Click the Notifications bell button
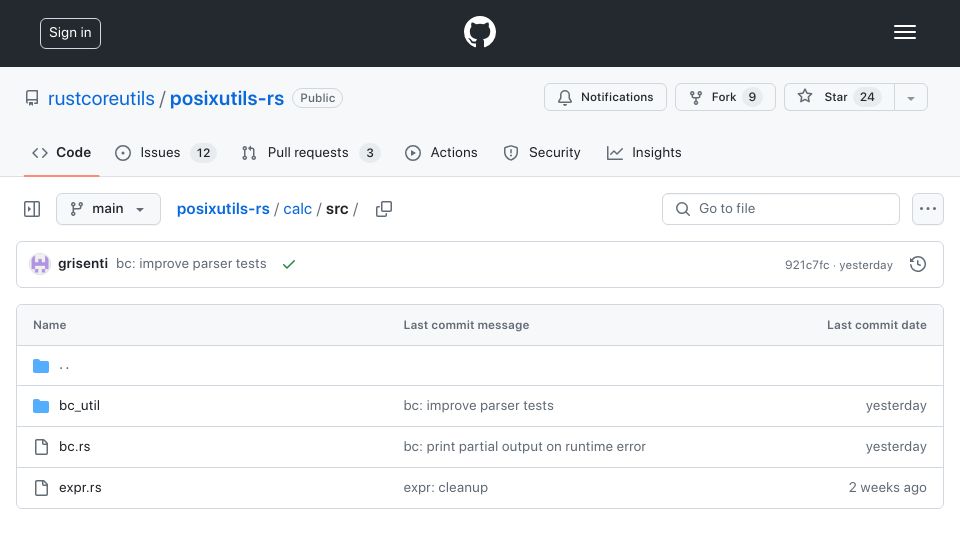 pos(605,97)
